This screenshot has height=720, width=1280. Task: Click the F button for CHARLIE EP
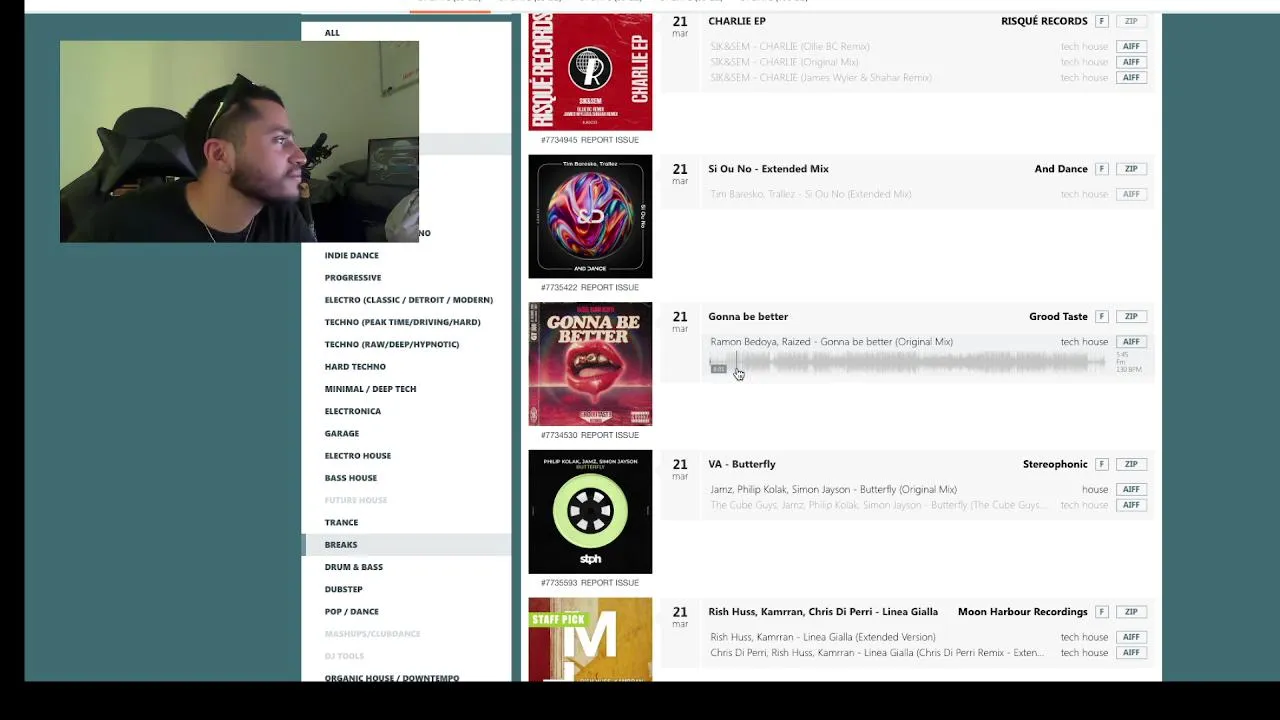coord(1101,21)
